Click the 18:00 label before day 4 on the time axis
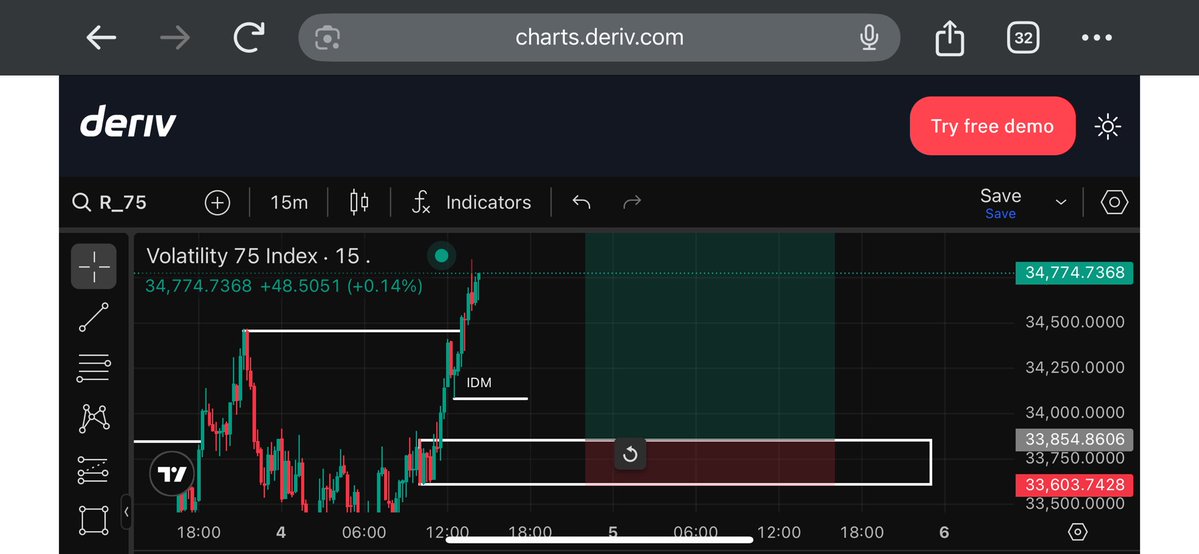This screenshot has width=1199, height=554. click(x=199, y=533)
